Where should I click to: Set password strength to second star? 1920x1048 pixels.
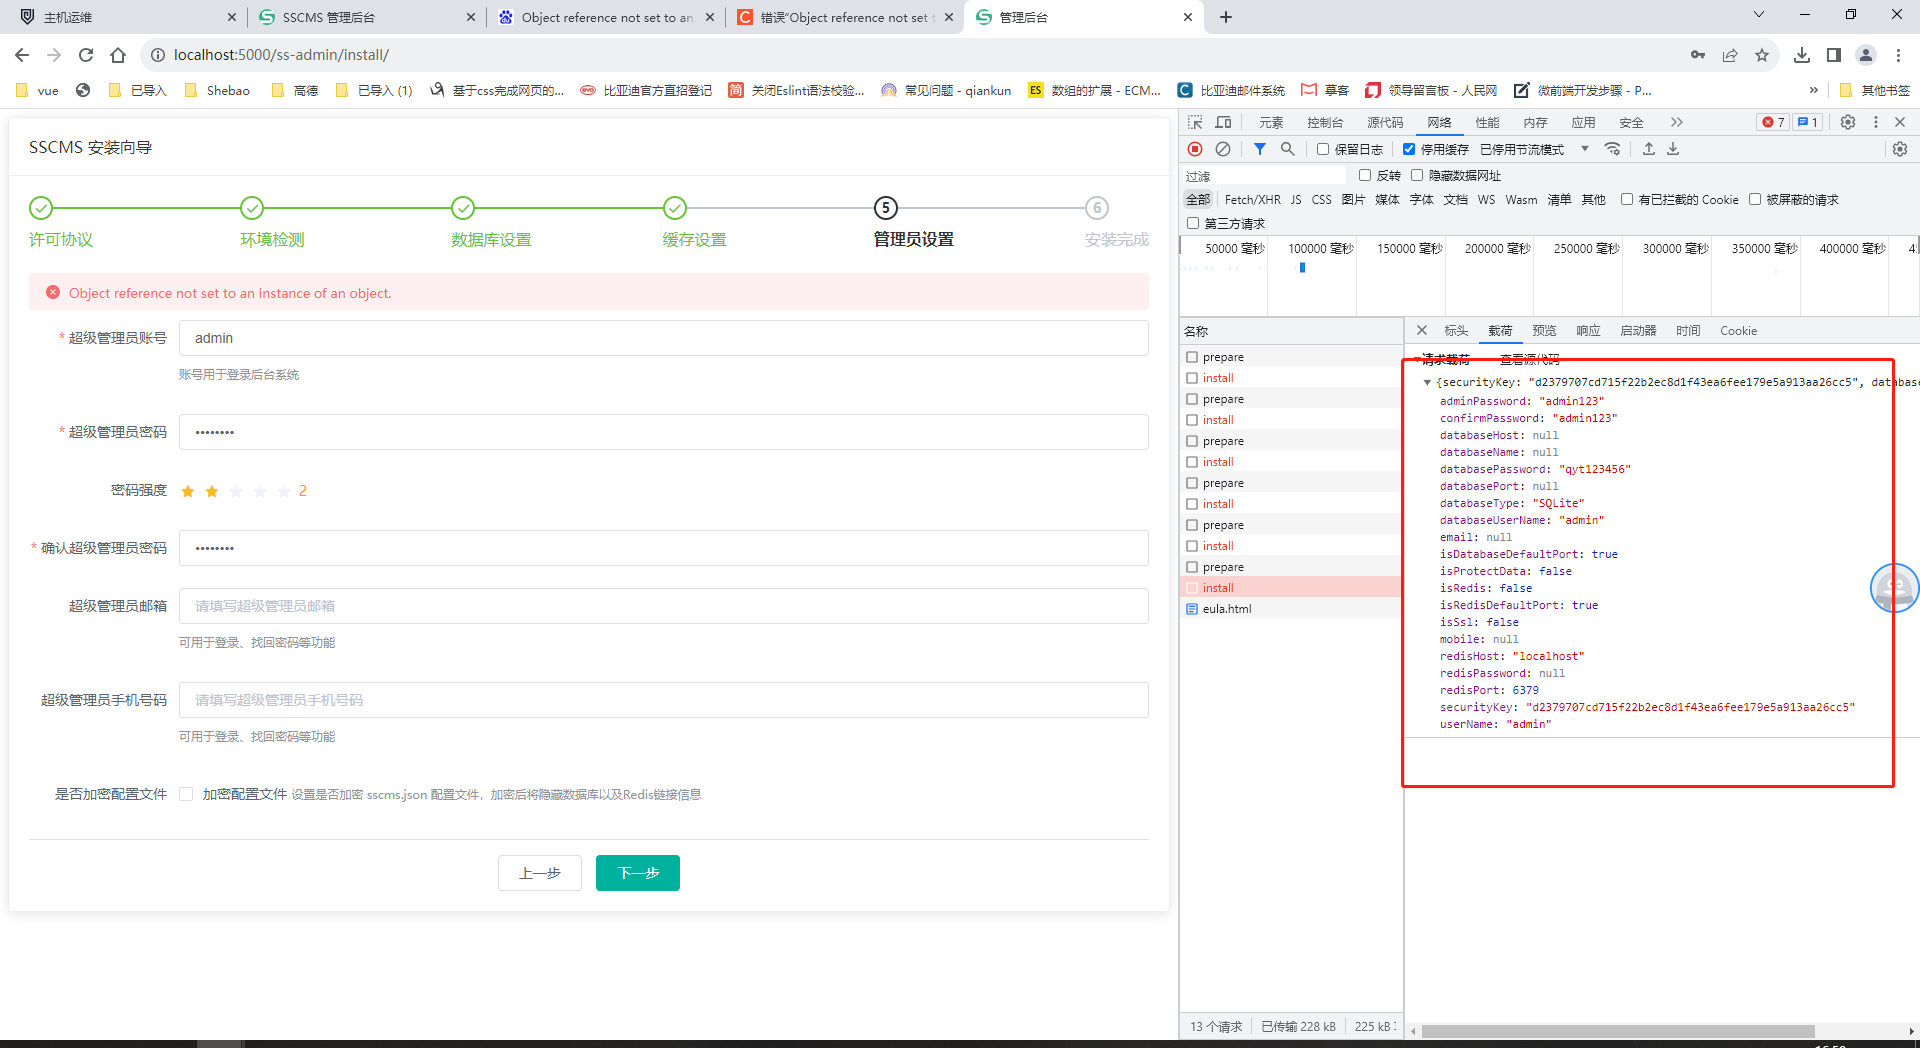click(x=212, y=491)
